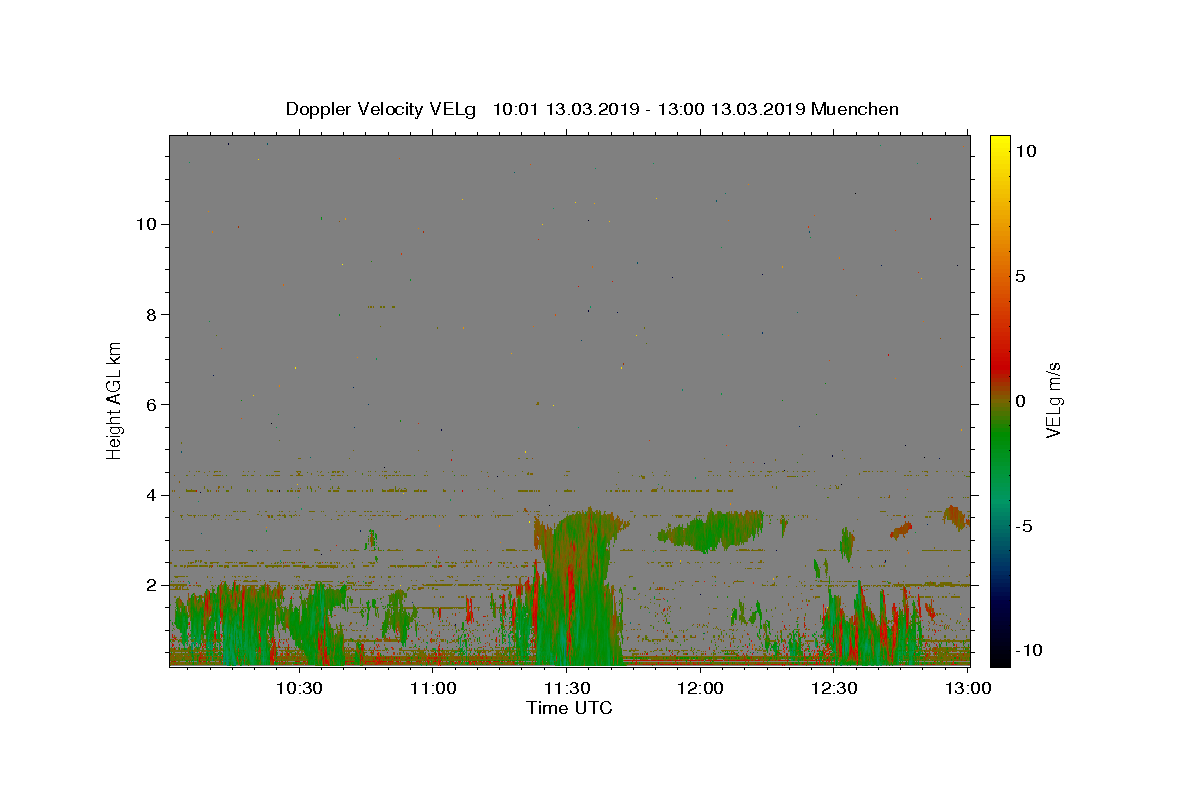Click the "Time UTC" x-axis label
The width and height of the screenshot is (1200, 800).
[x=569, y=708]
